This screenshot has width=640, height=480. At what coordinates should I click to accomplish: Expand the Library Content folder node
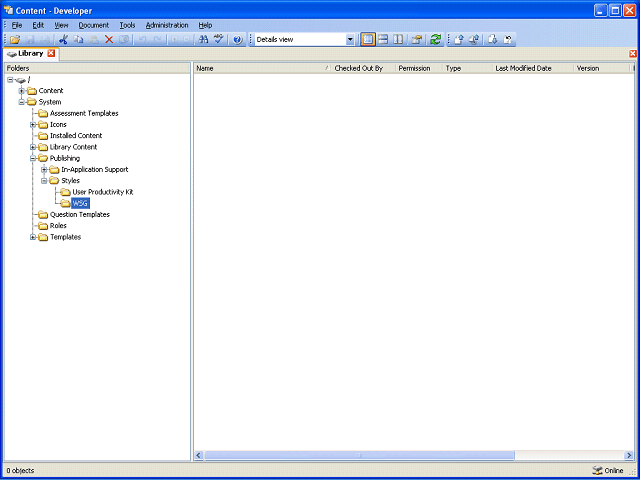point(33,147)
